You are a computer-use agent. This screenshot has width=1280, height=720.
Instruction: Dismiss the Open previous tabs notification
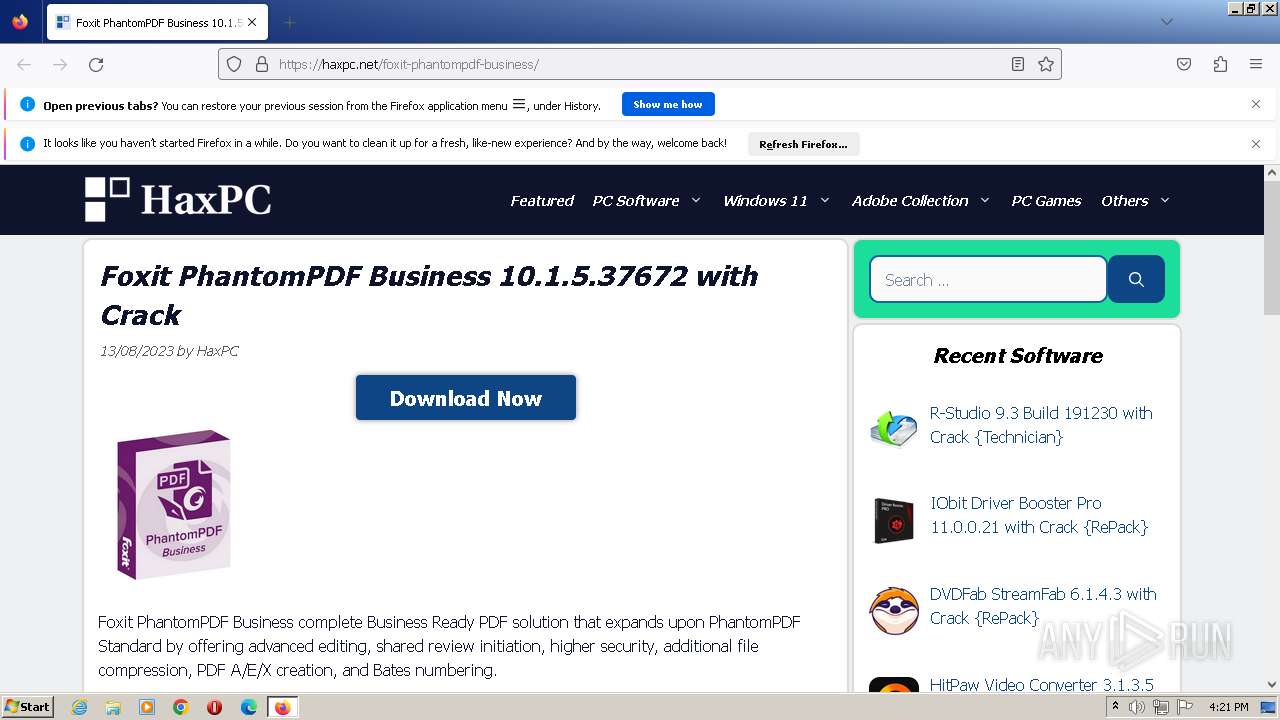pyautogui.click(x=1256, y=104)
